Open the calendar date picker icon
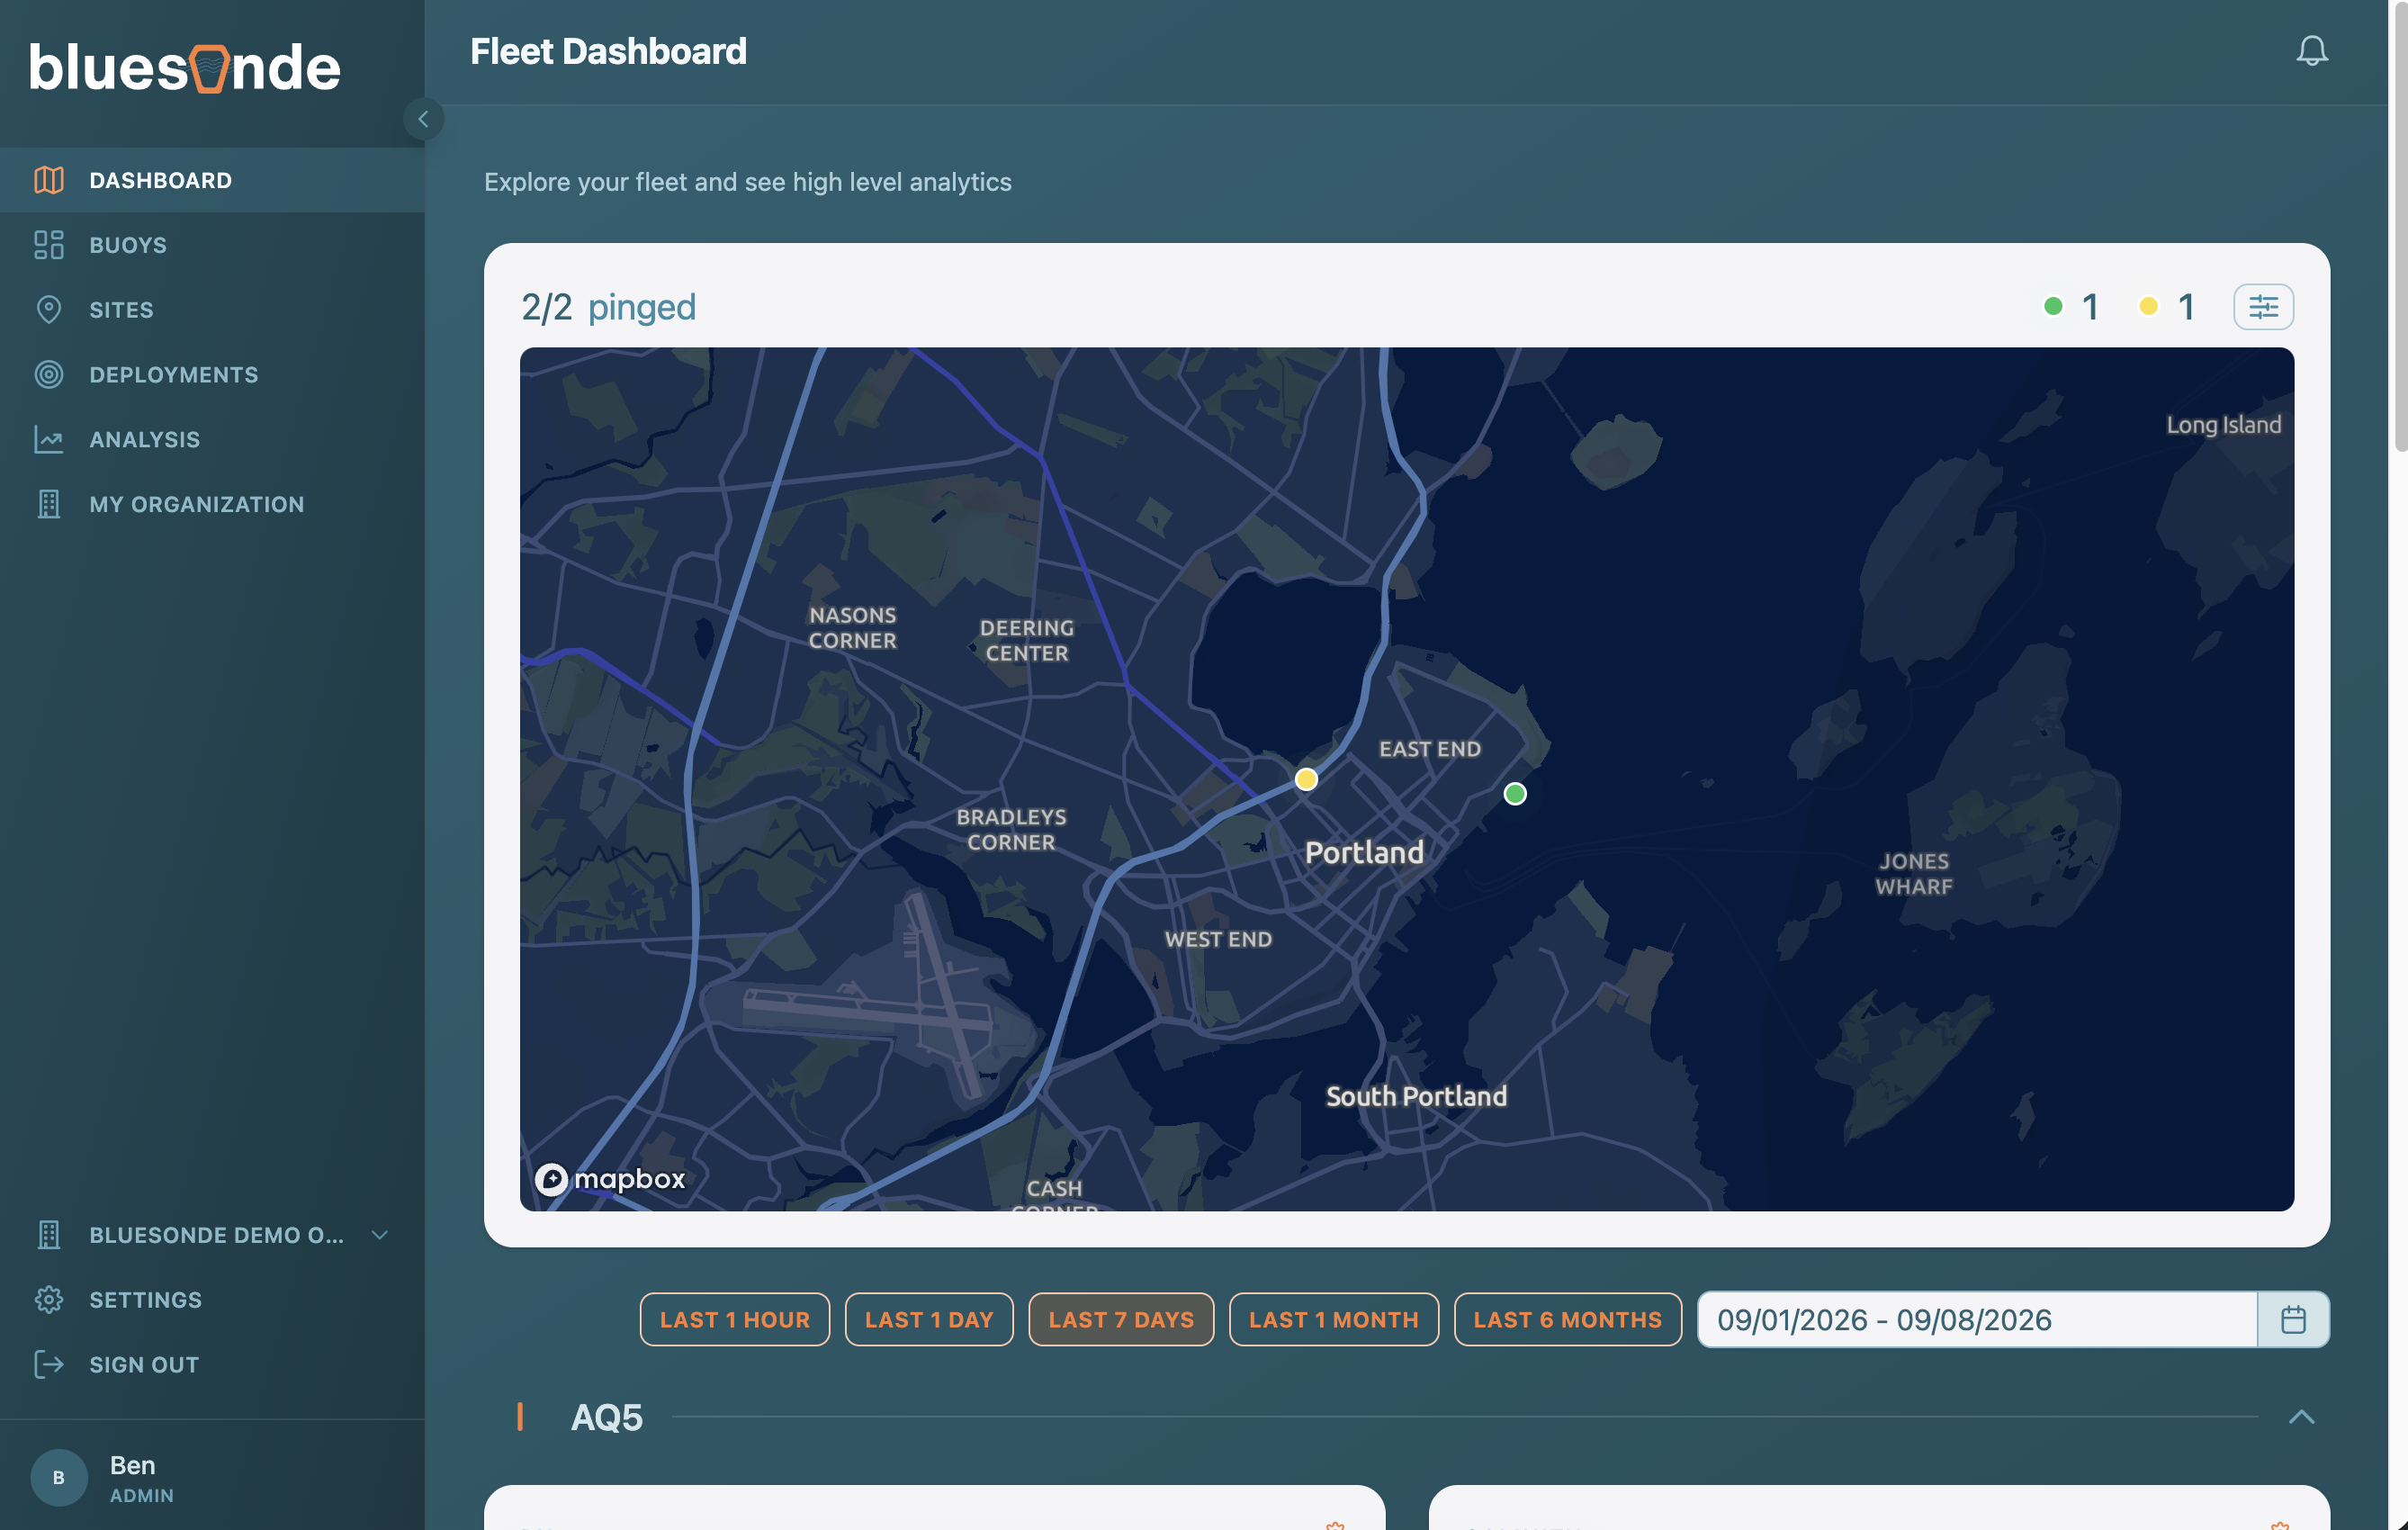Screen dimensions: 2408x1530 click(2293, 1320)
